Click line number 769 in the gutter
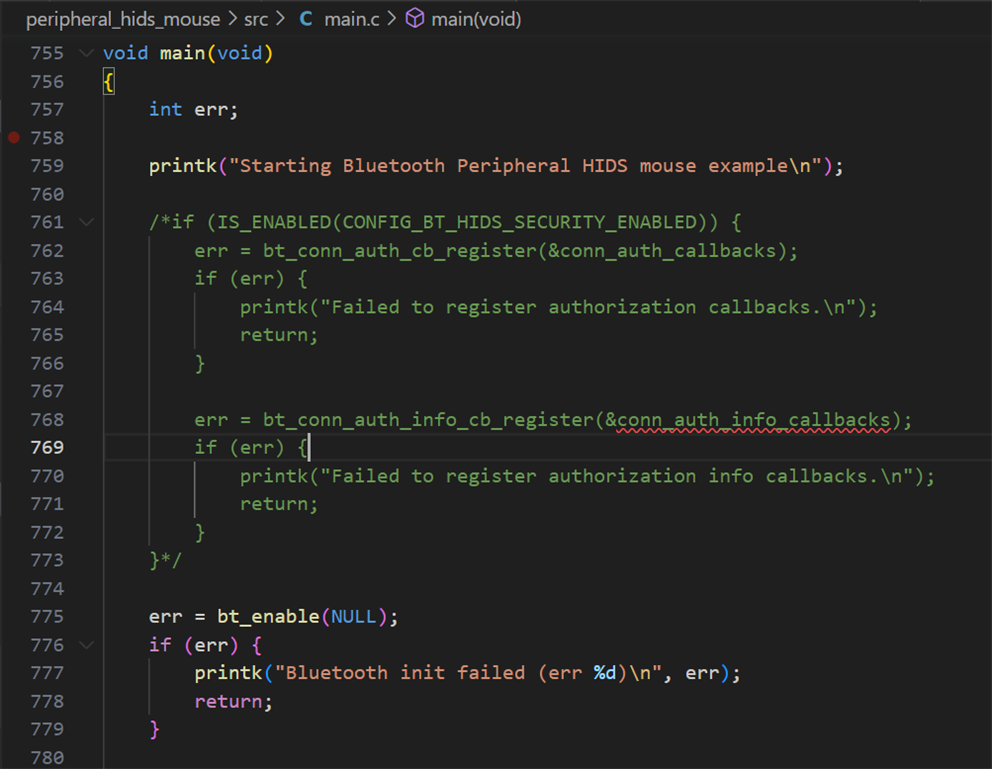 coord(47,448)
